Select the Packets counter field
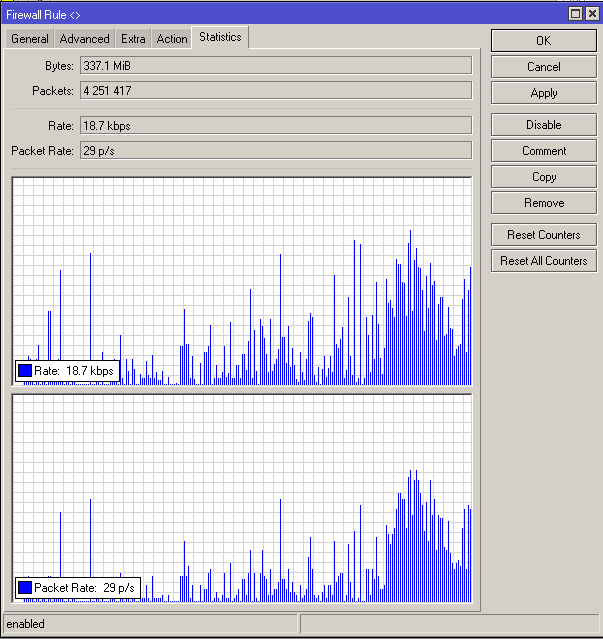The image size is (603, 639). click(275, 91)
